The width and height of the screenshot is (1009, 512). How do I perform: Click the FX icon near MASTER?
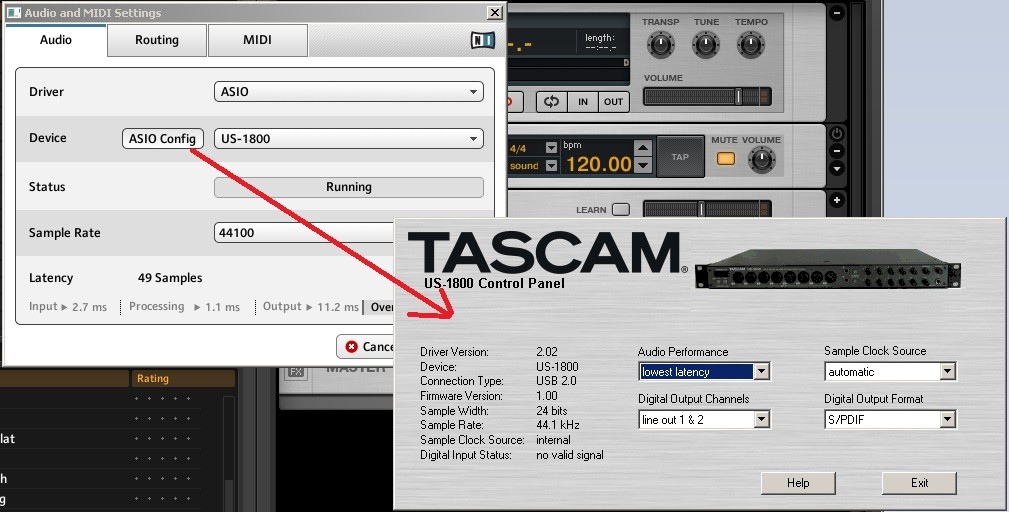coord(295,372)
